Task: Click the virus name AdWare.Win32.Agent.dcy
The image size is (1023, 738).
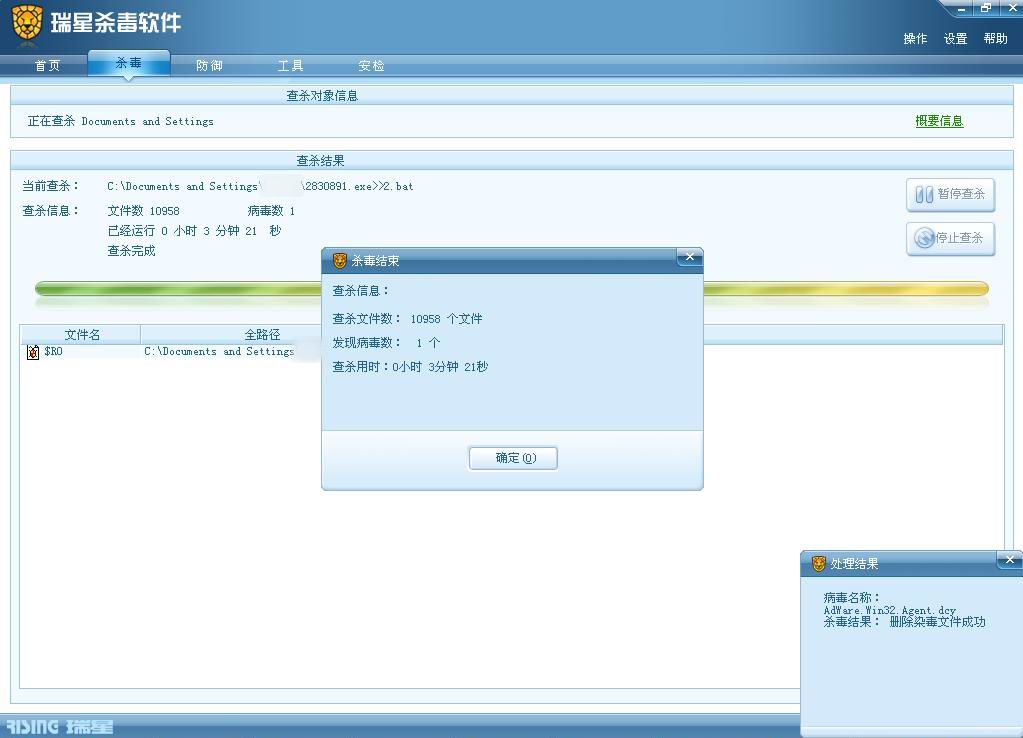Action: (x=889, y=610)
